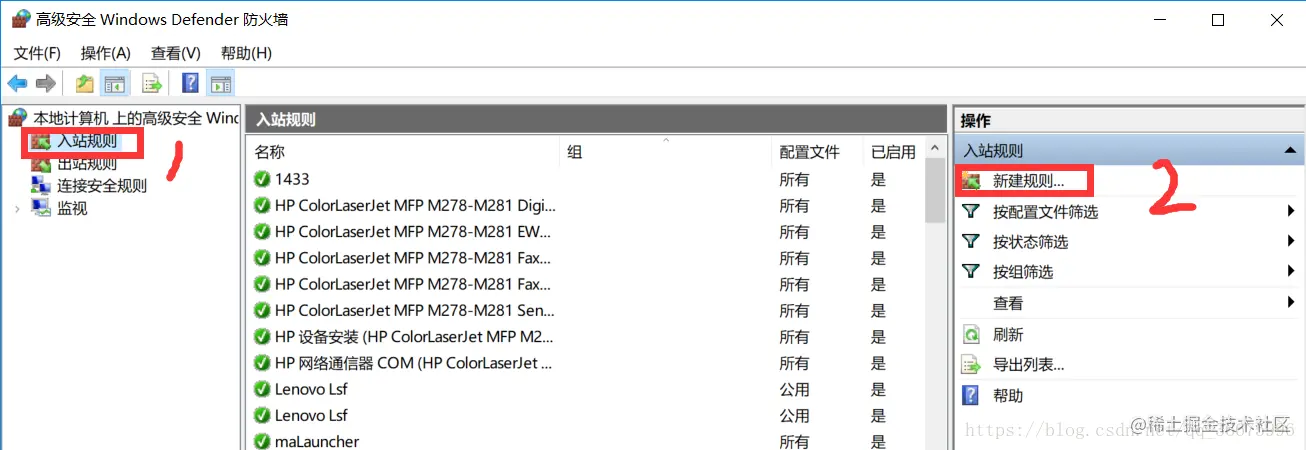The width and height of the screenshot is (1306, 450).
Task: Click the green check icon beside 1433
Action: point(262,179)
